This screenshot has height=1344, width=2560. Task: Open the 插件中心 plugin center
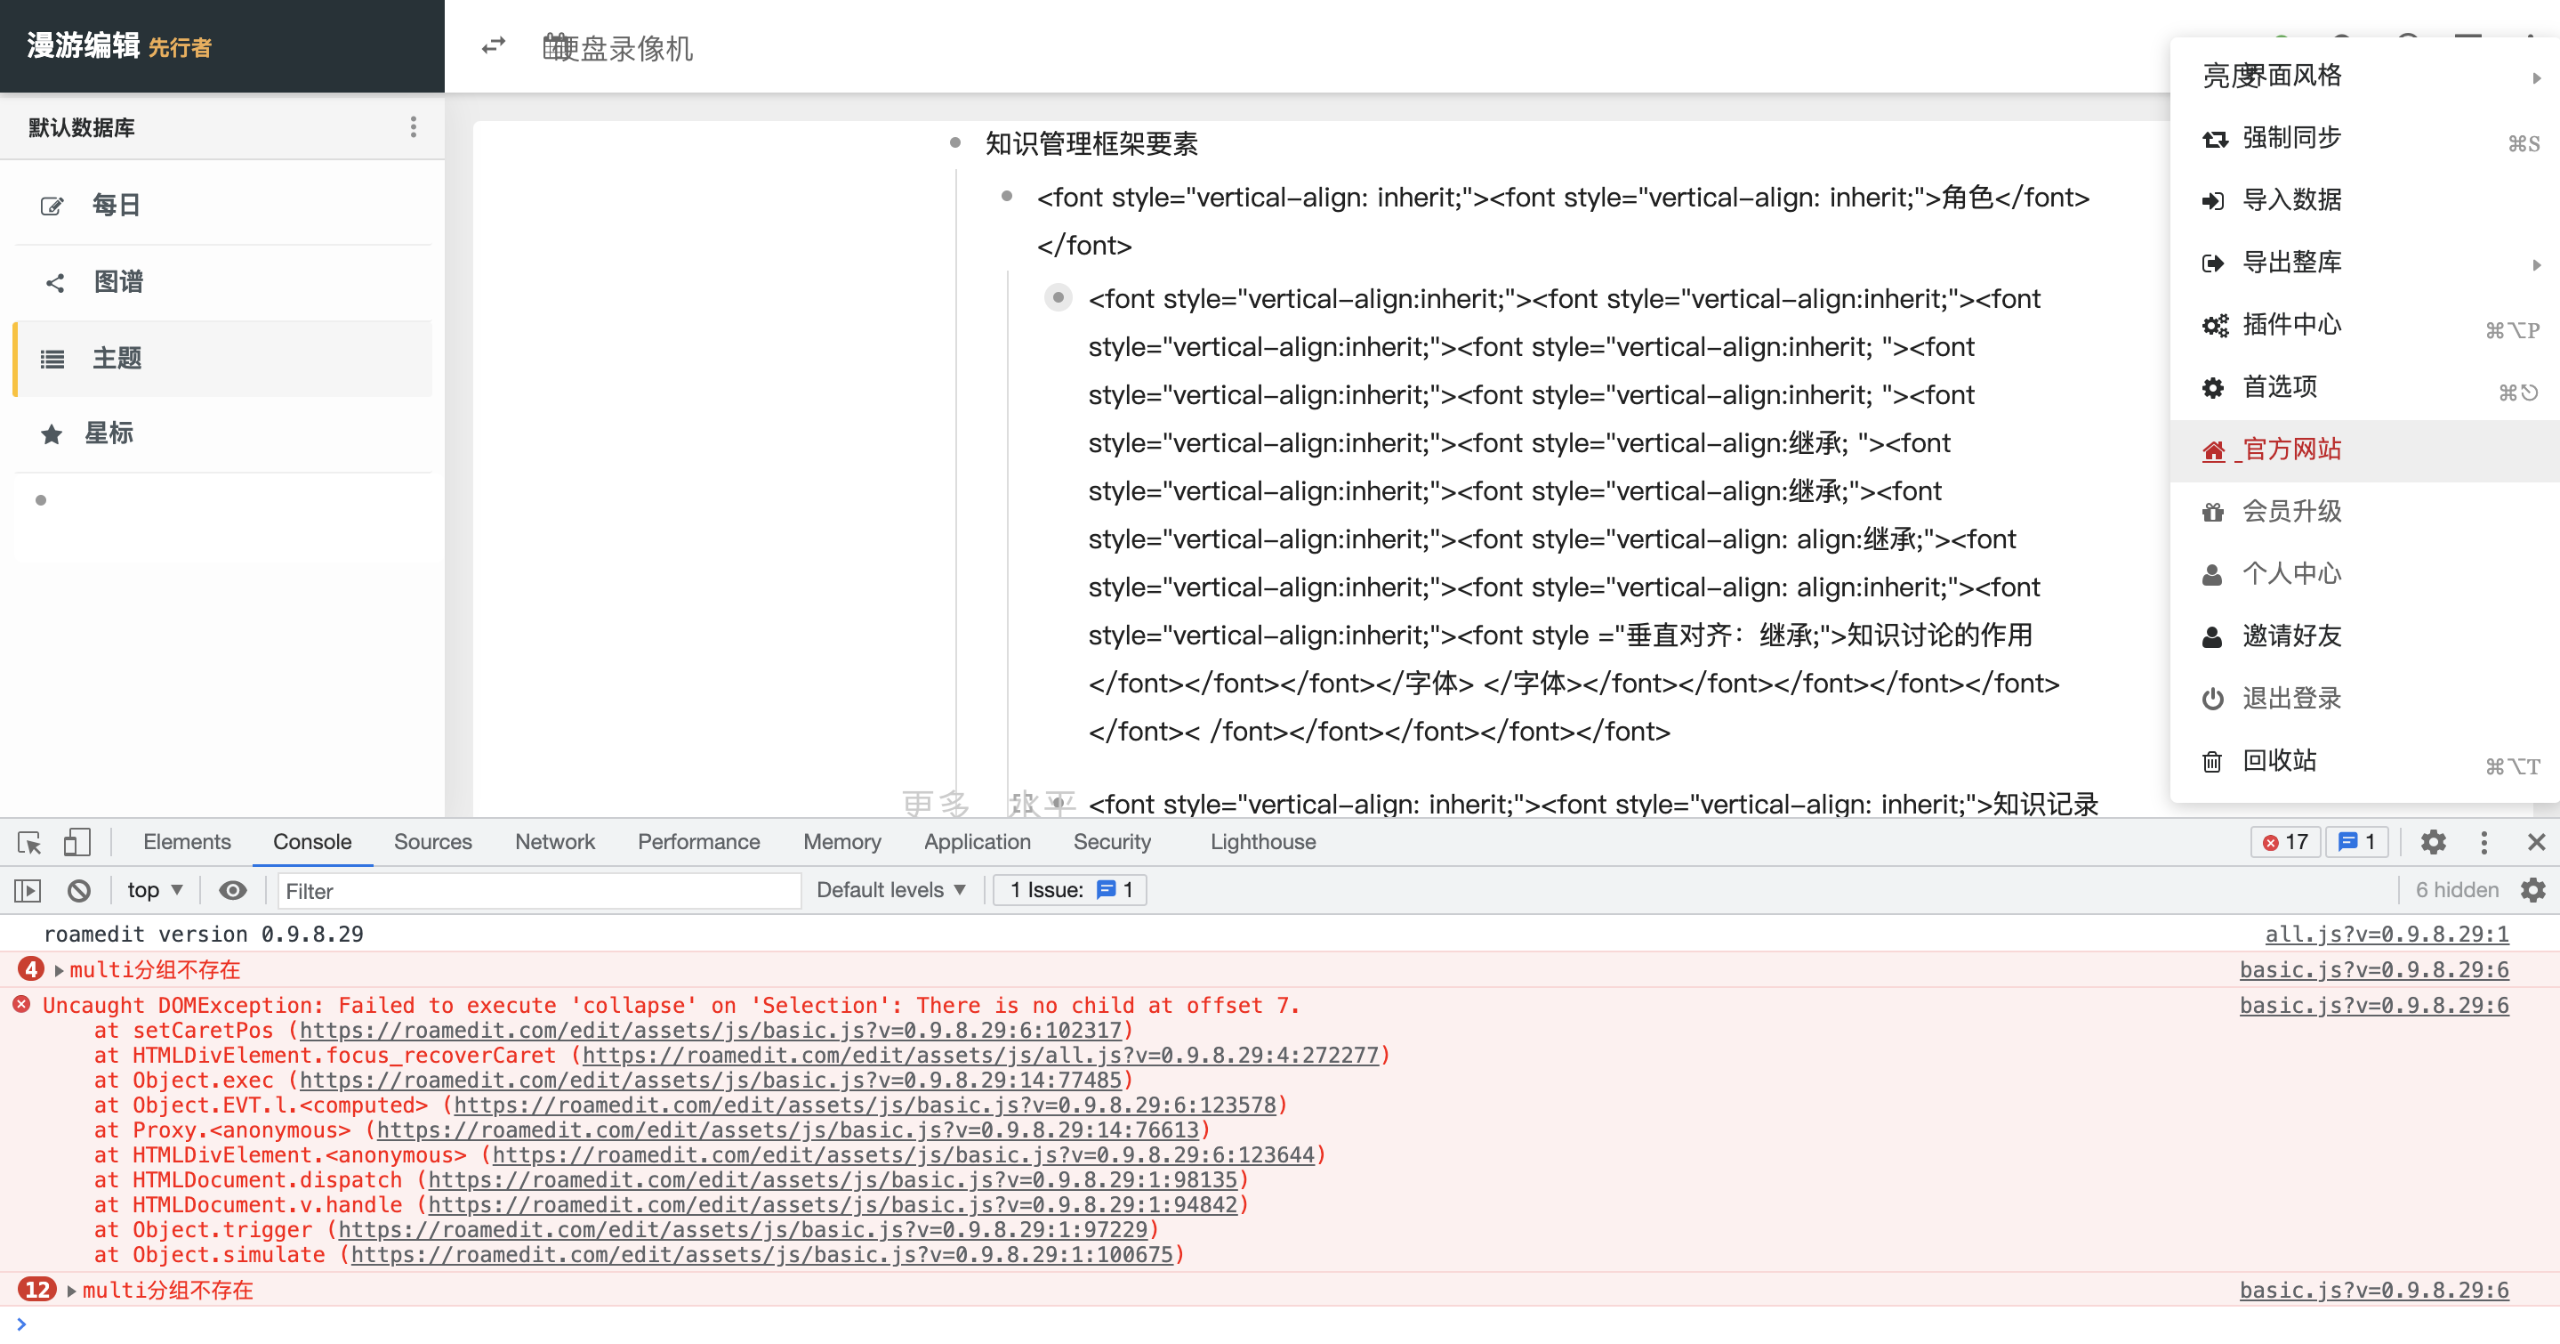click(x=2294, y=324)
